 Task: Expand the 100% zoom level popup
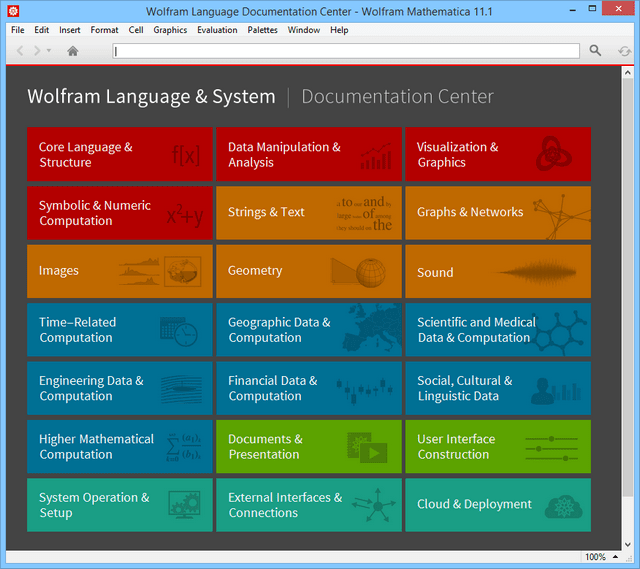(600, 557)
